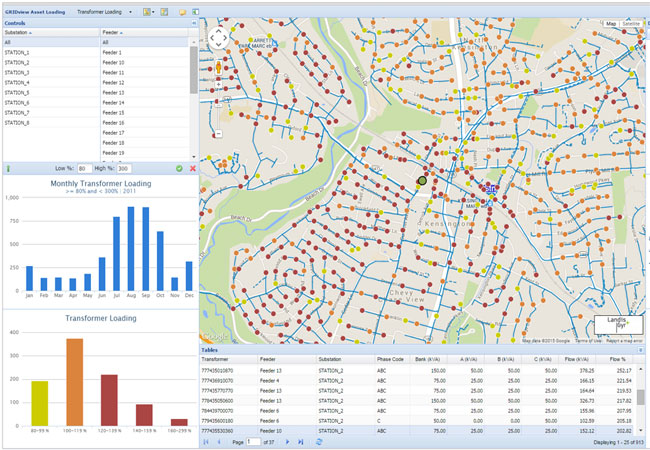650x450 pixels.
Task: Select Feeder 18 in the feeder list
Action: 144,143
